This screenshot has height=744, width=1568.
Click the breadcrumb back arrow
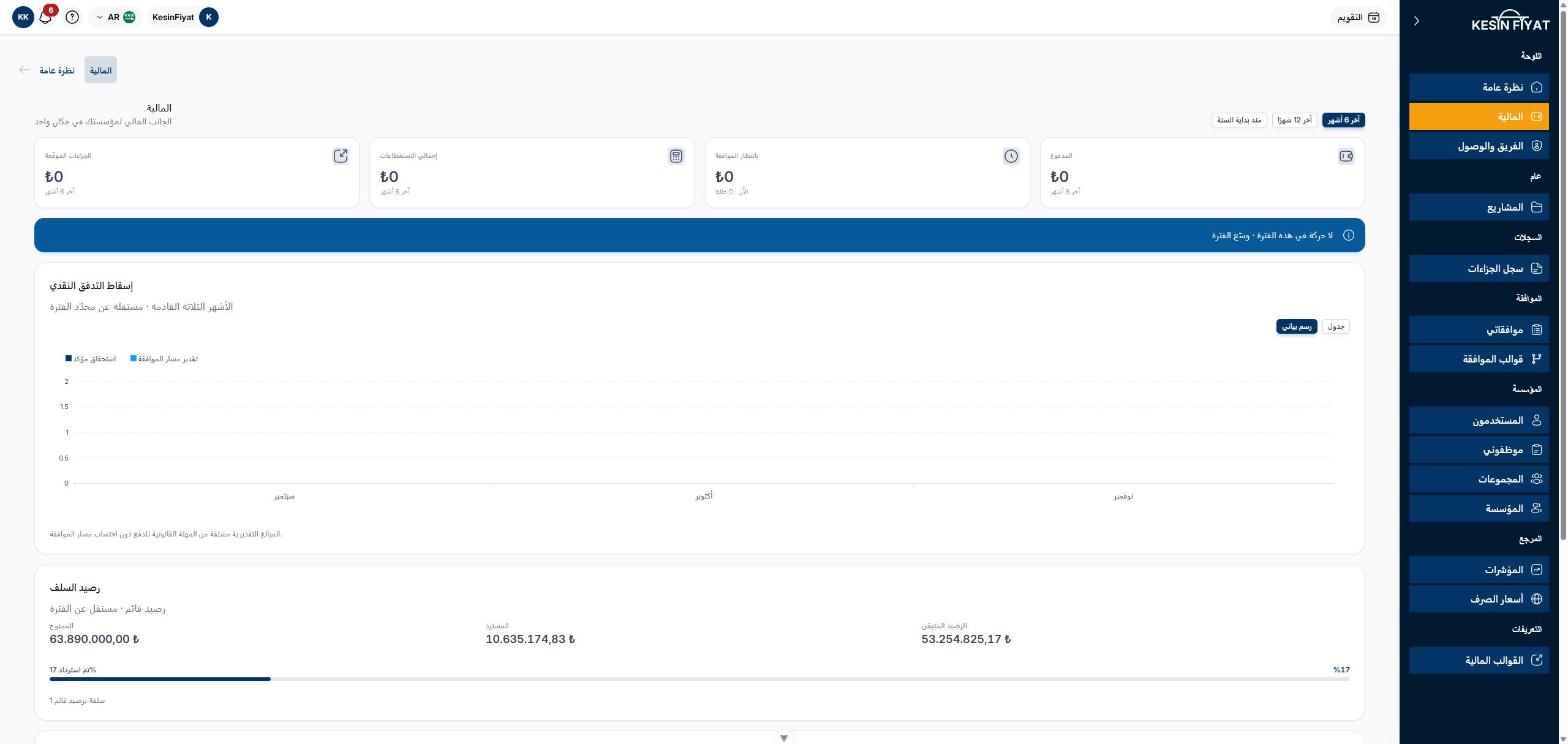tap(25, 70)
